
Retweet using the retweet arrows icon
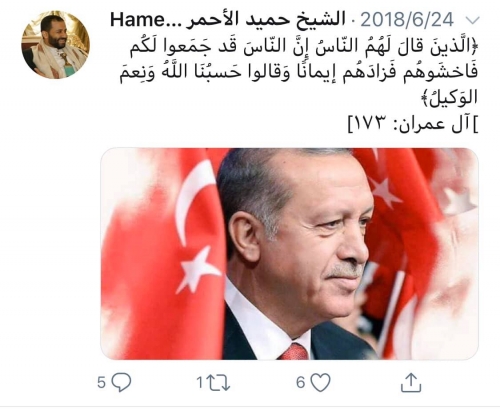coord(218,383)
